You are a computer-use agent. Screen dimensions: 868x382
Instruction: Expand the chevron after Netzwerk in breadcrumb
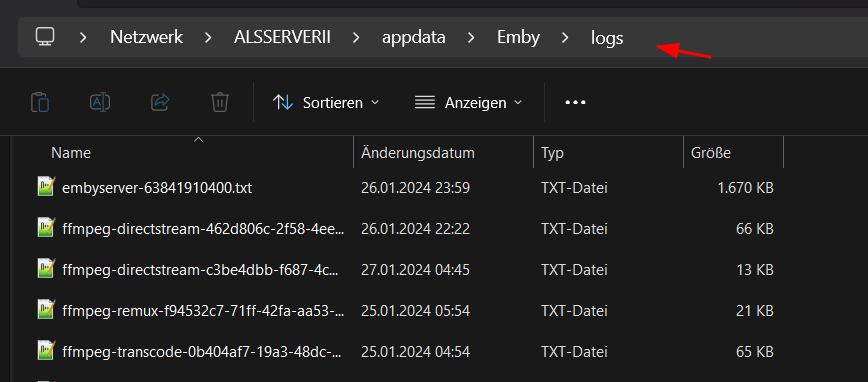(x=208, y=38)
